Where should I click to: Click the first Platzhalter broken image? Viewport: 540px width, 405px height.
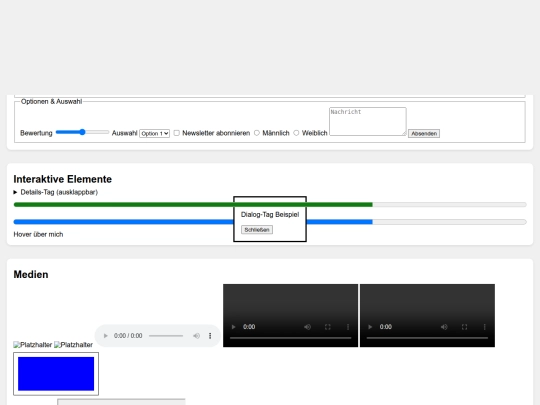click(x=33, y=345)
